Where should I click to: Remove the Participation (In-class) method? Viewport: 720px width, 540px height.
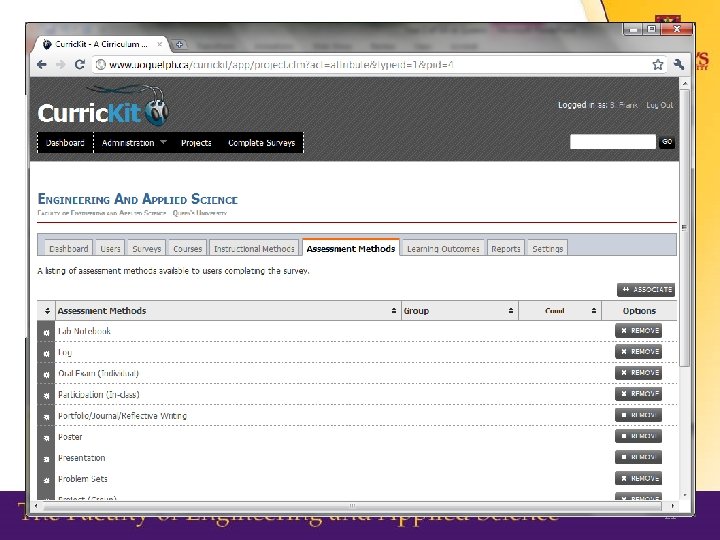click(x=638, y=394)
